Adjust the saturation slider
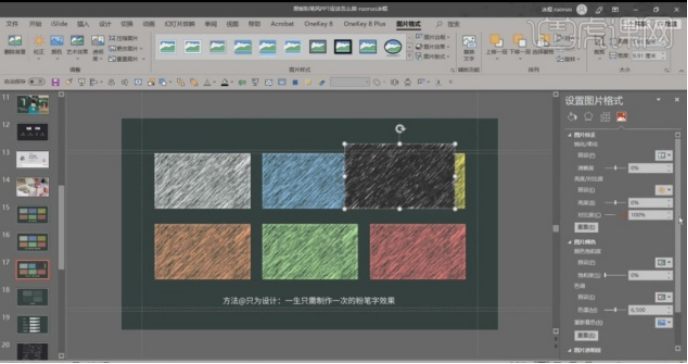 pos(615,275)
